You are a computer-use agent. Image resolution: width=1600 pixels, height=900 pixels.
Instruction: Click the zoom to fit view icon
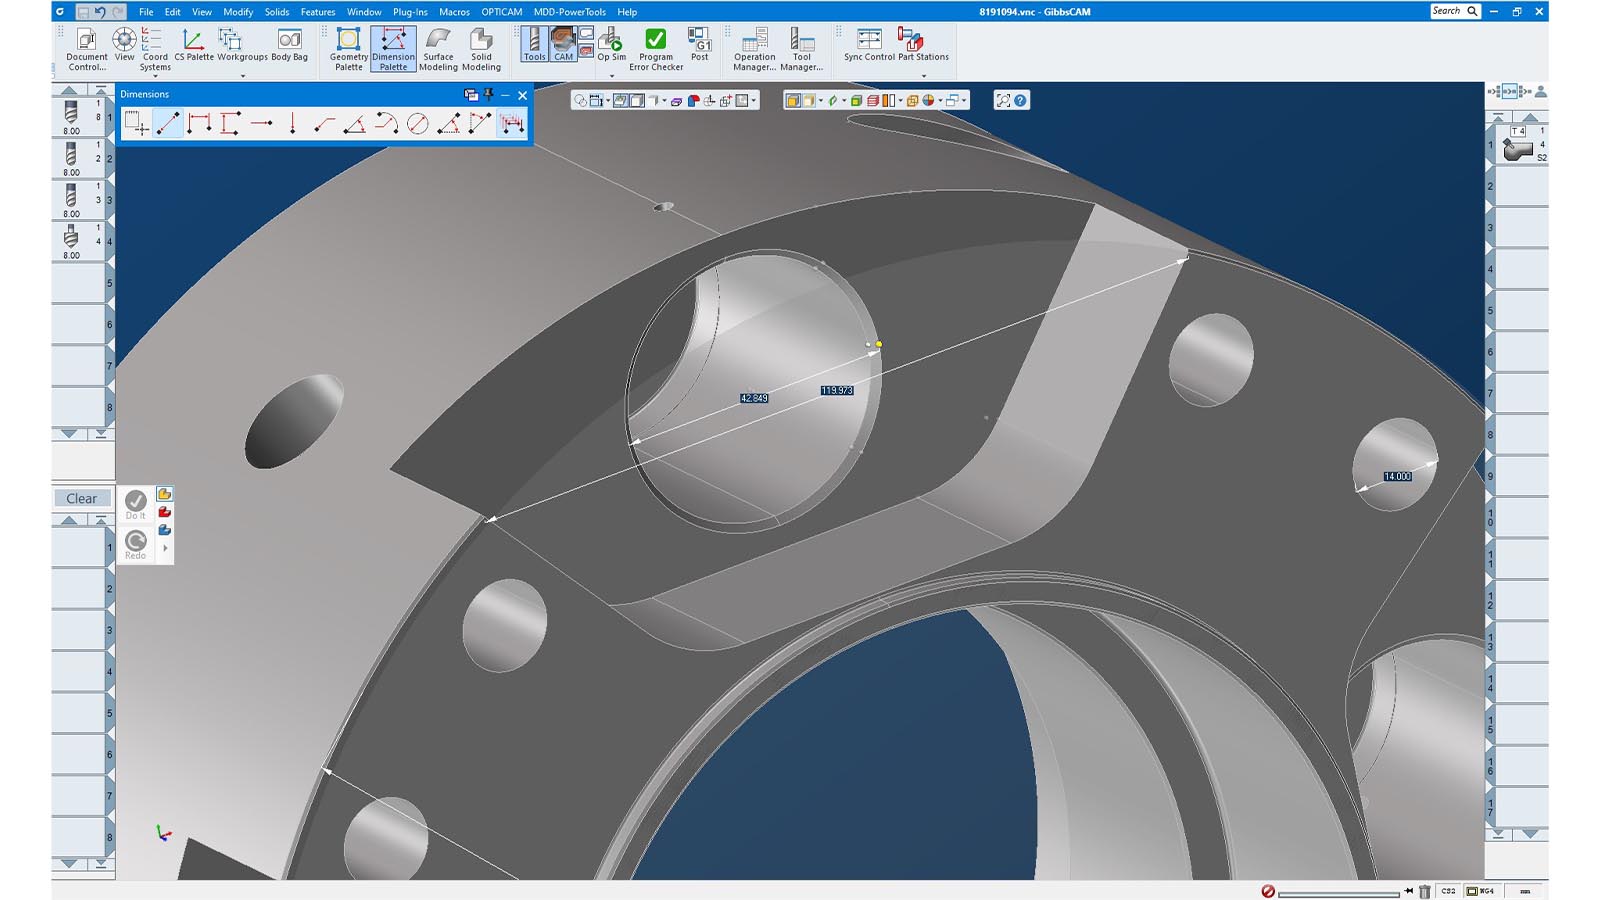(x=1003, y=100)
